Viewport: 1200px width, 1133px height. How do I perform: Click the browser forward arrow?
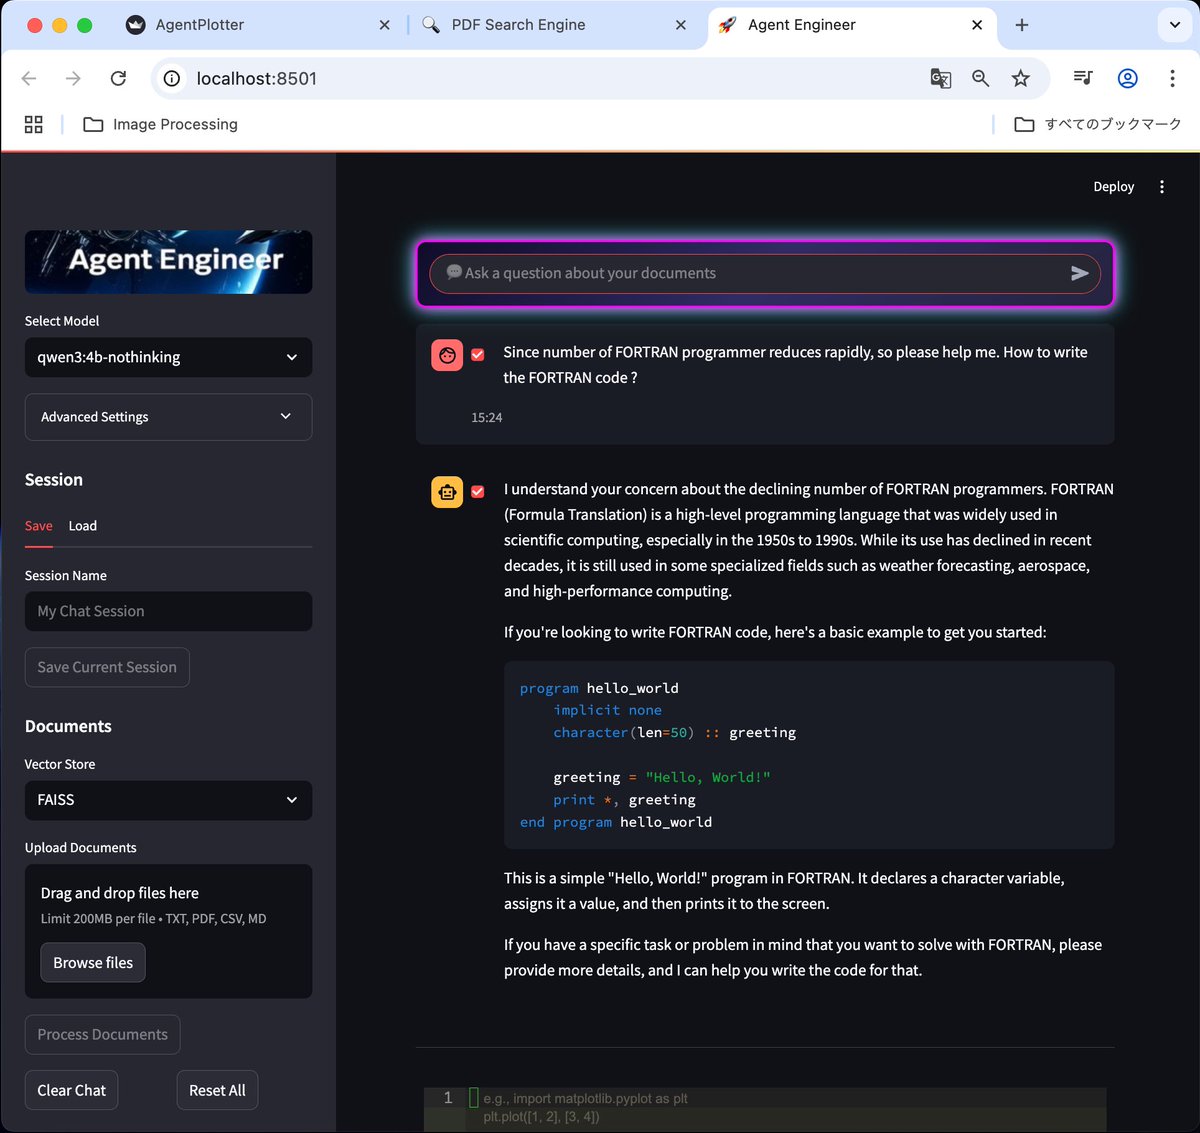pyautogui.click(x=73, y=78)
